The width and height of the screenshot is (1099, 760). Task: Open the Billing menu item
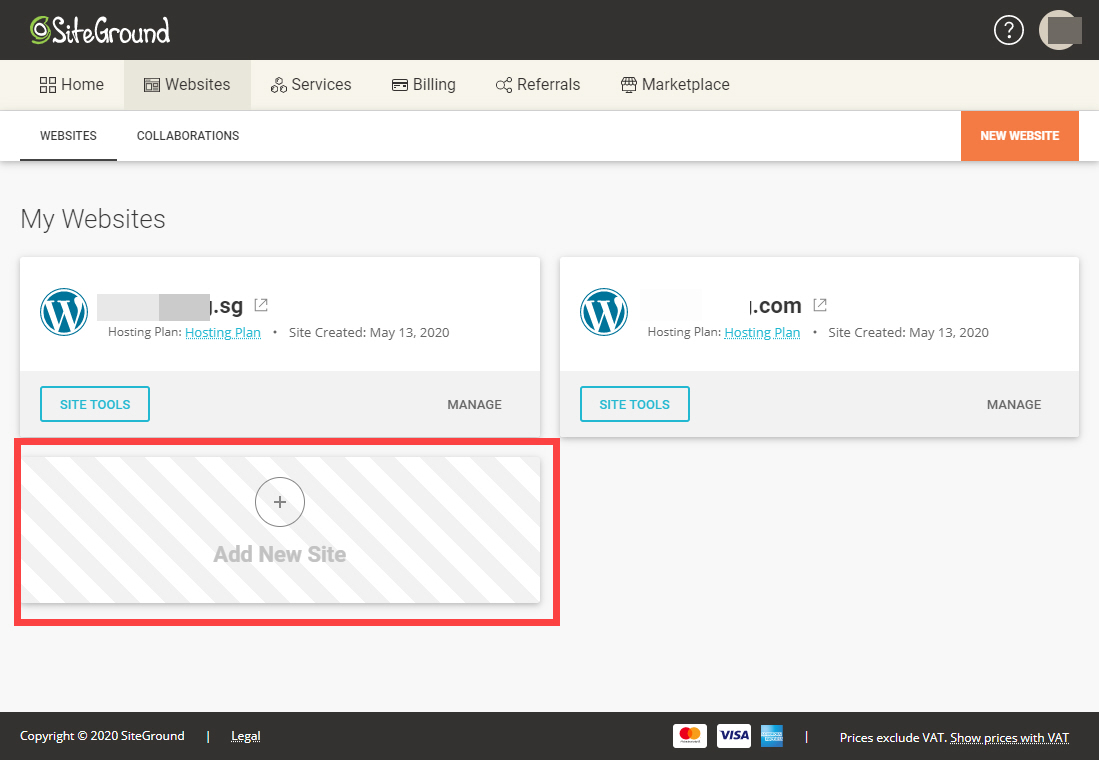(423, 85)
